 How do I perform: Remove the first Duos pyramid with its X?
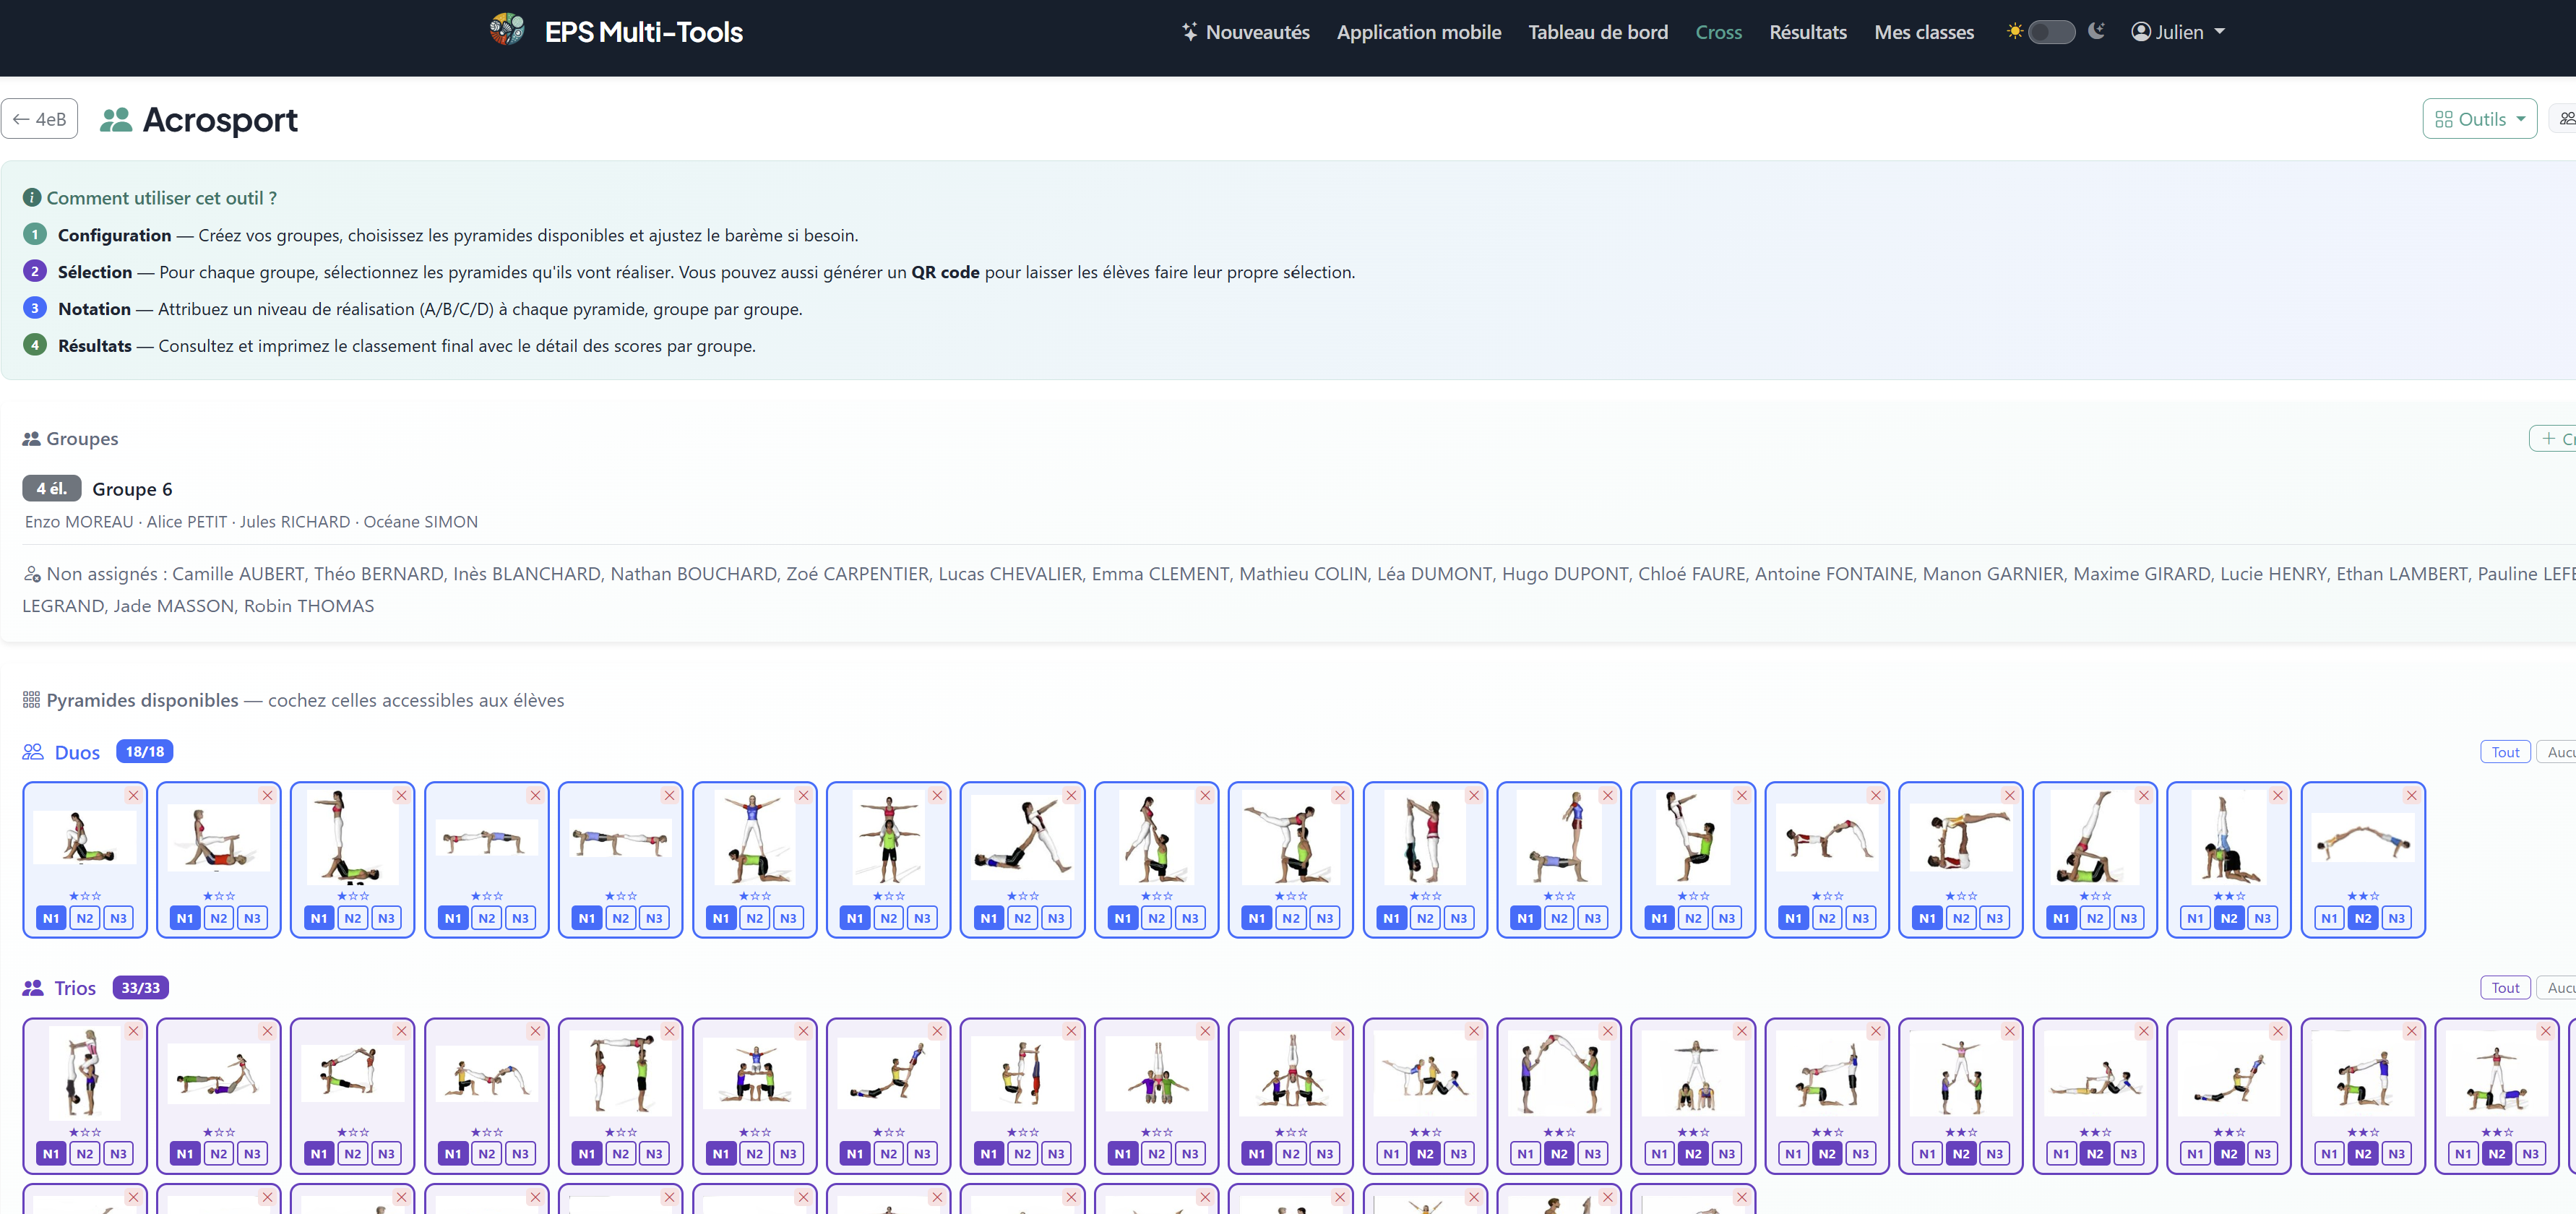tap(133, 795)
